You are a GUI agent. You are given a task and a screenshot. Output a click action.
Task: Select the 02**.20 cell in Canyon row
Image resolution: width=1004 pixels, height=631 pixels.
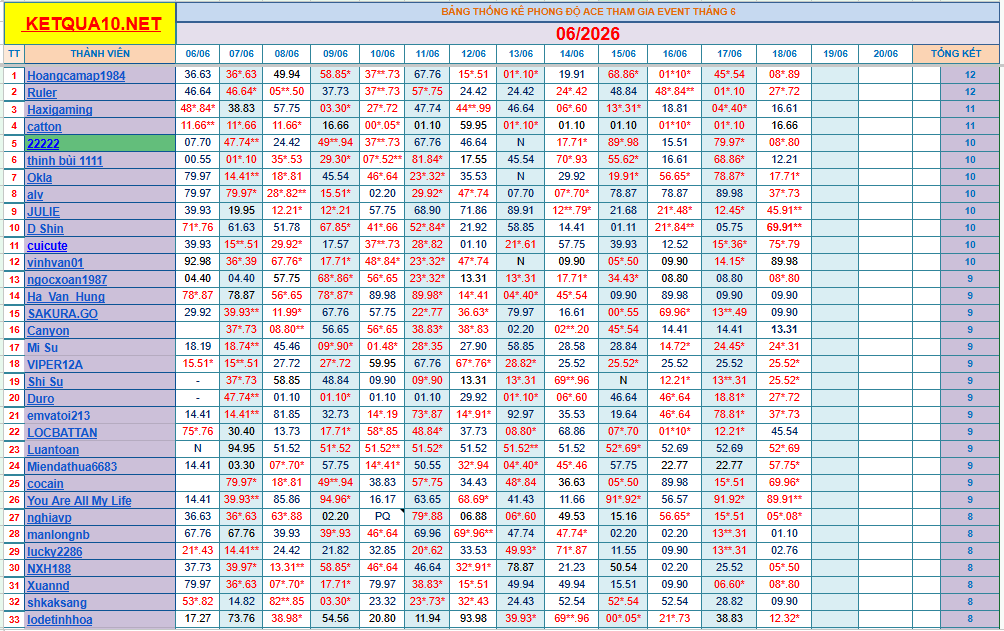(572, 329)
